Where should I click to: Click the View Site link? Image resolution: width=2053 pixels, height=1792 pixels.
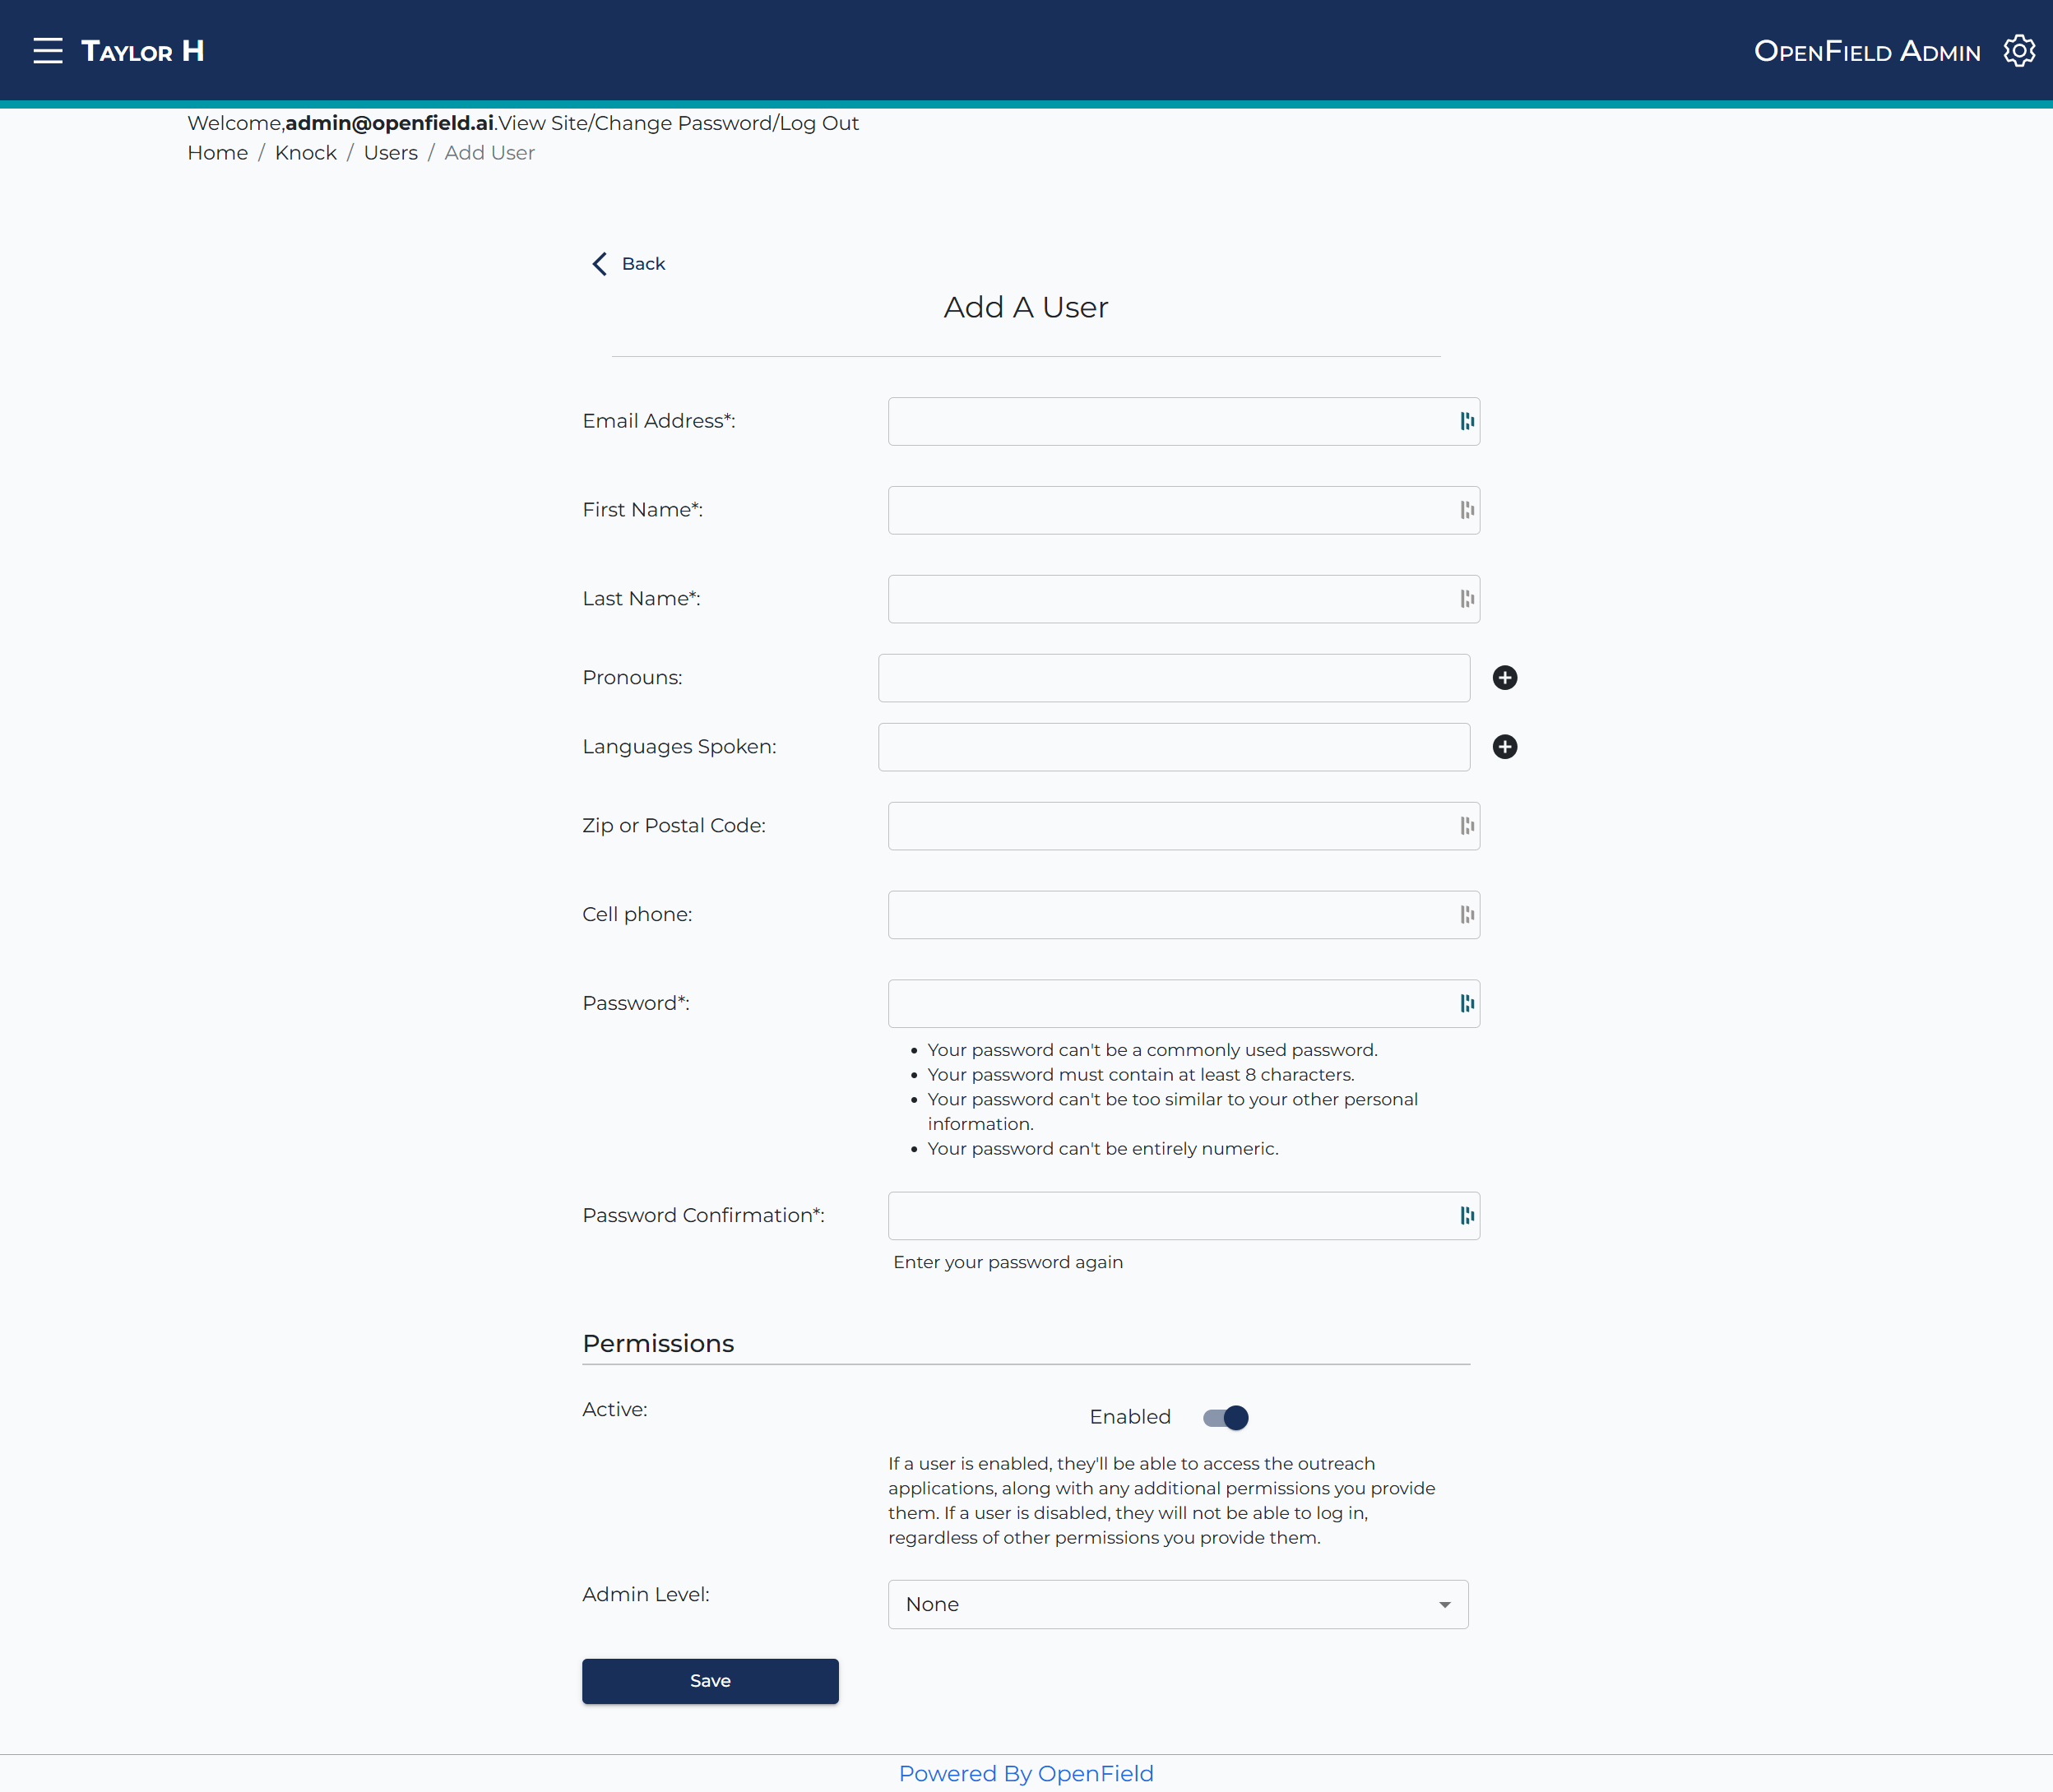pos(544,123)
